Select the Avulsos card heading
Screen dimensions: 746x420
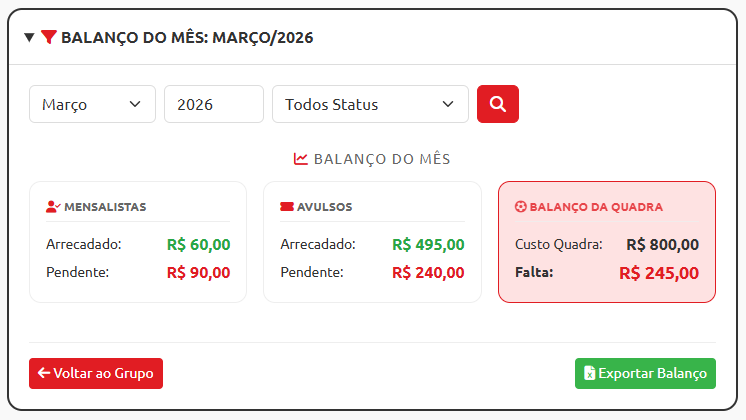click(x=324, y=207)
